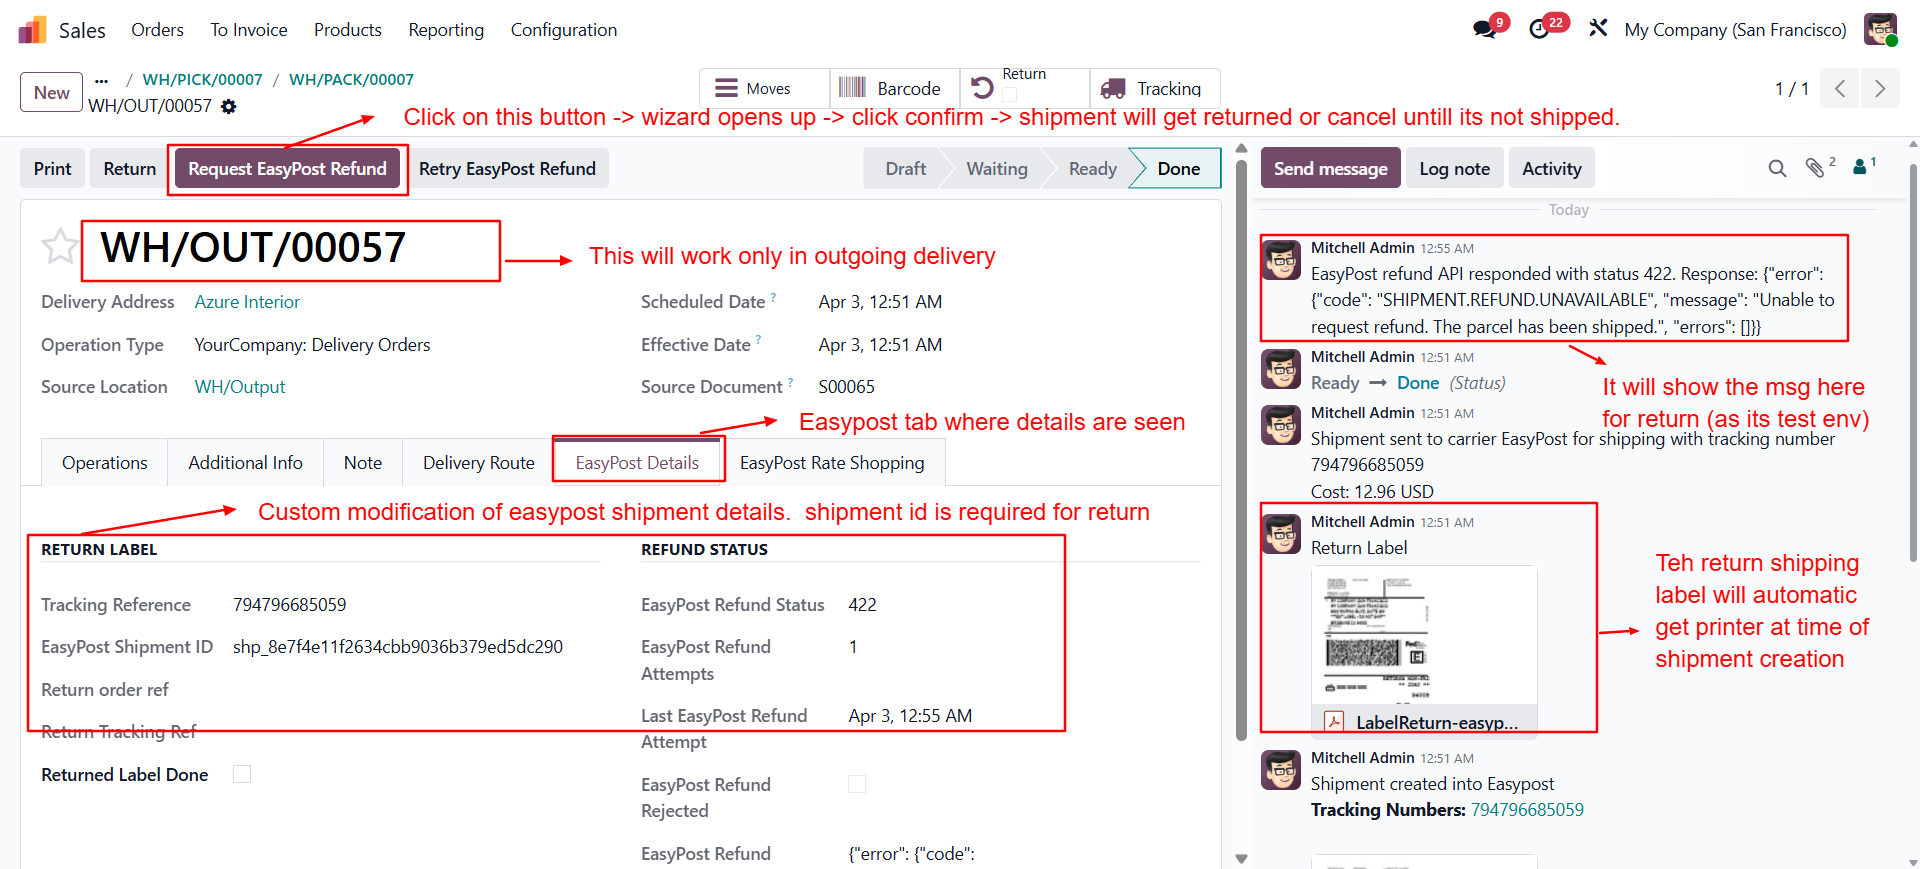Select Waiting status stage

(x=996, y=168)
